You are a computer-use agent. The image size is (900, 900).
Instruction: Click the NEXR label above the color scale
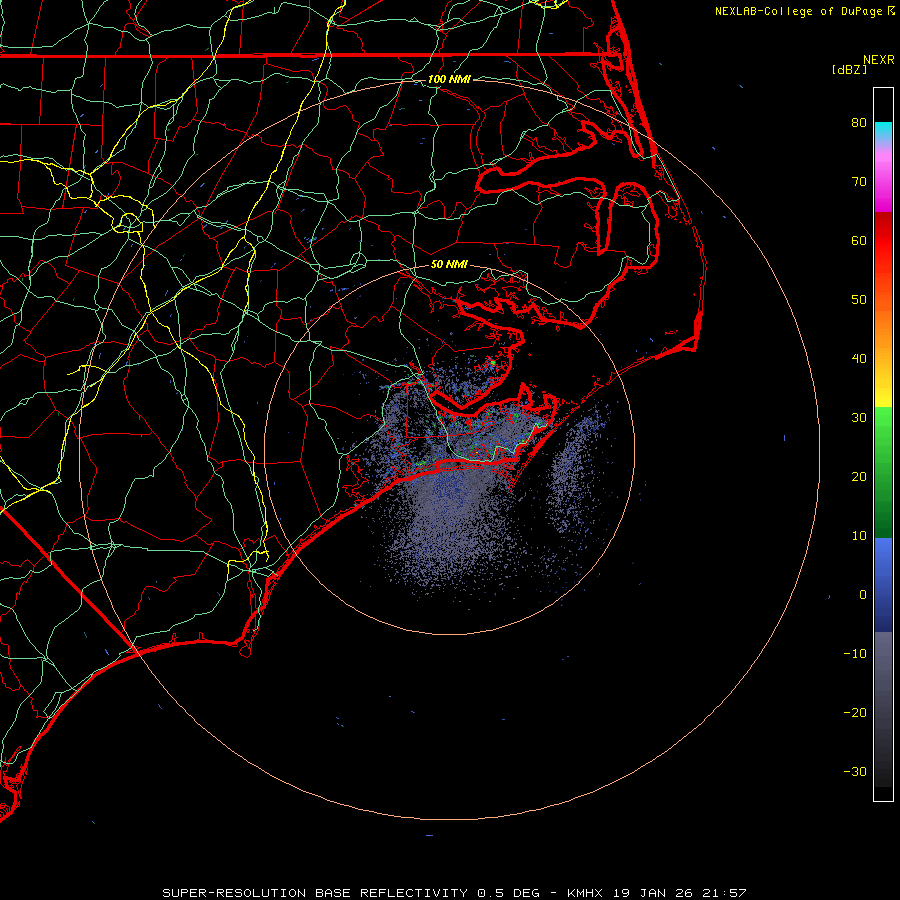tap(878, 60)
